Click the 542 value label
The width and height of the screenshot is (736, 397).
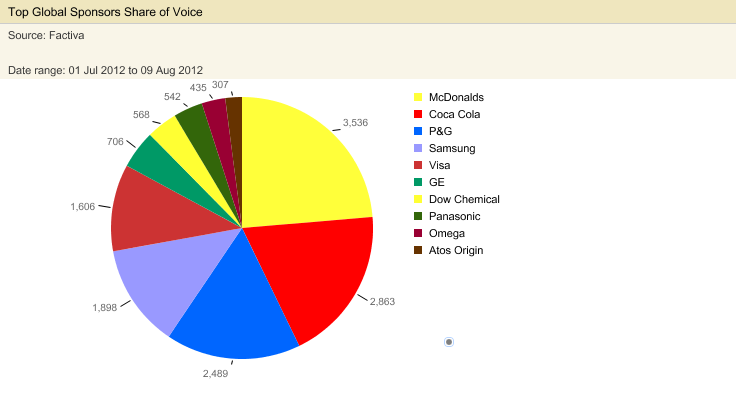(172, 96)
